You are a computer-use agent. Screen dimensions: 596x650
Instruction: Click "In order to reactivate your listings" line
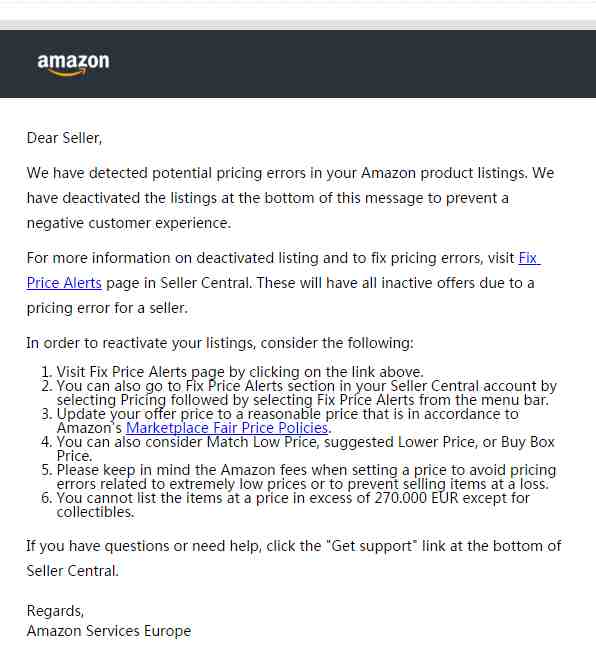(220, 343)
